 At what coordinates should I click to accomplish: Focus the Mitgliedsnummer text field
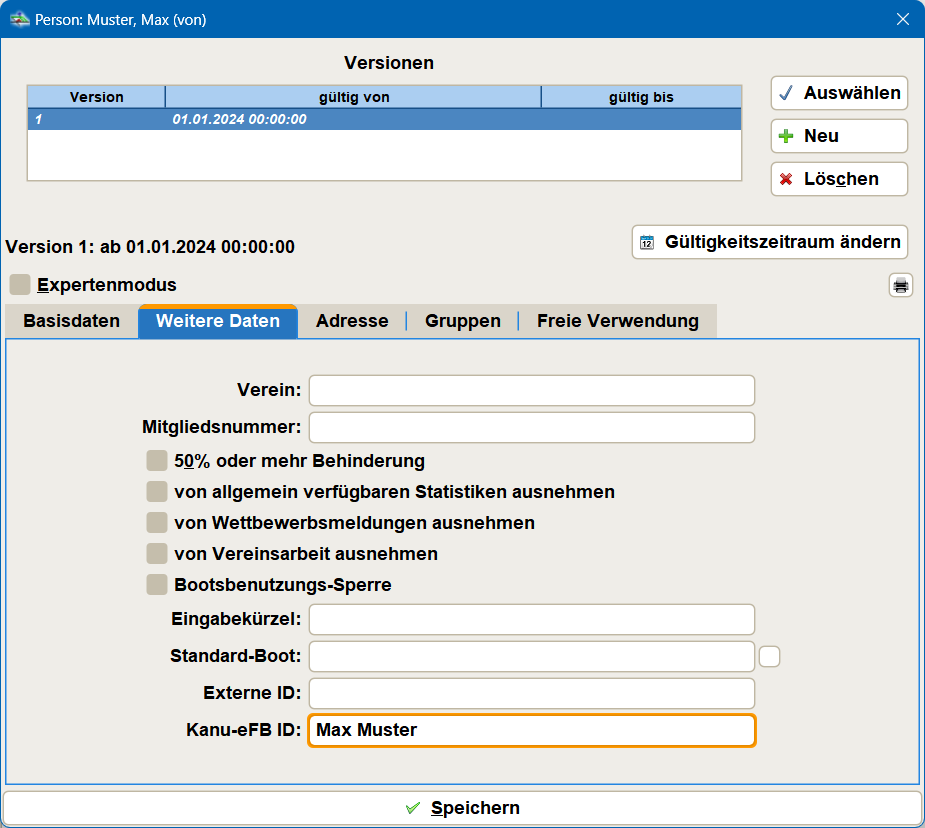531,428
